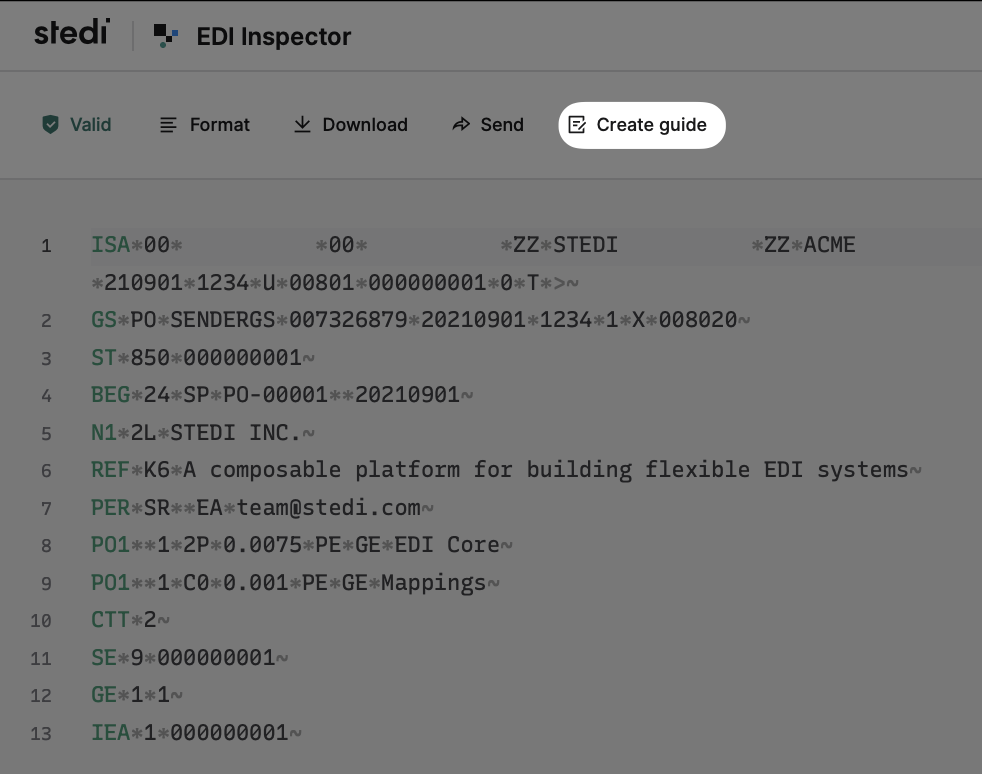Screen dimensions: 982x774
Task: Select transaction code 850
Action: pyautogui.click(x=150, y=358)
